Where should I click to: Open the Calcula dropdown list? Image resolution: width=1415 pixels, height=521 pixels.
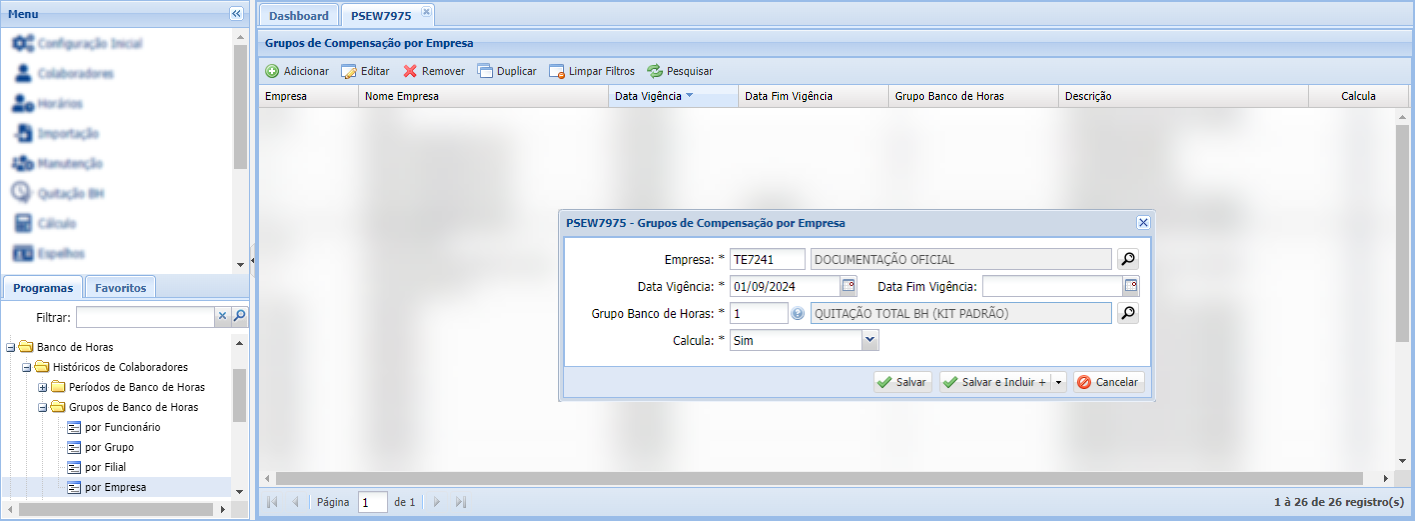pyautogui.click(x=870, y=341)
